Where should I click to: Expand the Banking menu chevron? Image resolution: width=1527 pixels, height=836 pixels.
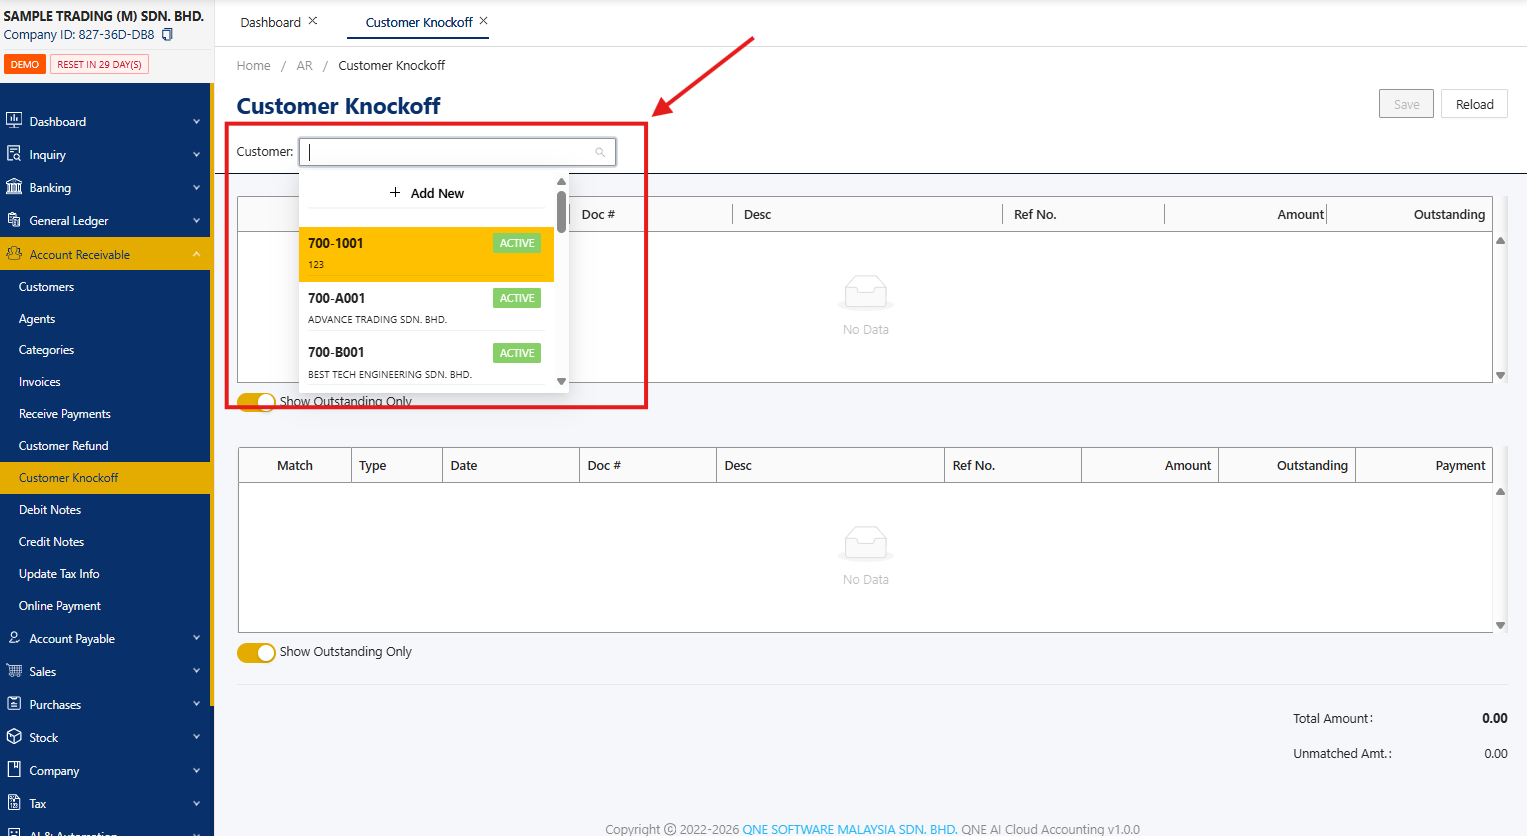(x=196, y=188)
